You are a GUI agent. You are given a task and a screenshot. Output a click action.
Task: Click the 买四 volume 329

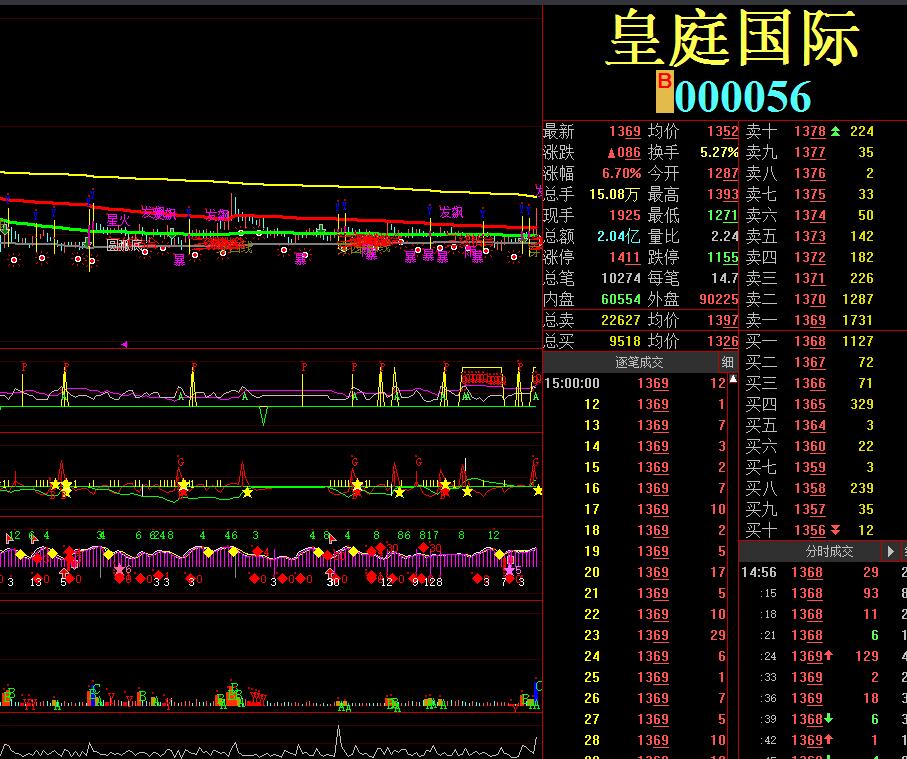pyautogui.click(x=861, y=404)
